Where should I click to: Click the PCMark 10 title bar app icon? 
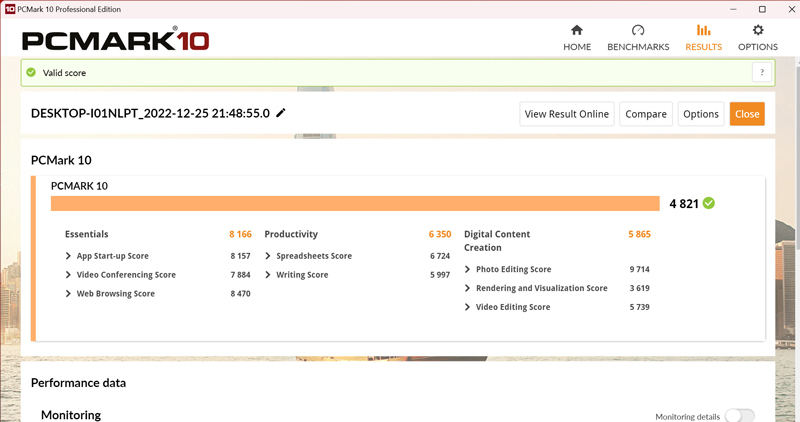pos(10,9)
